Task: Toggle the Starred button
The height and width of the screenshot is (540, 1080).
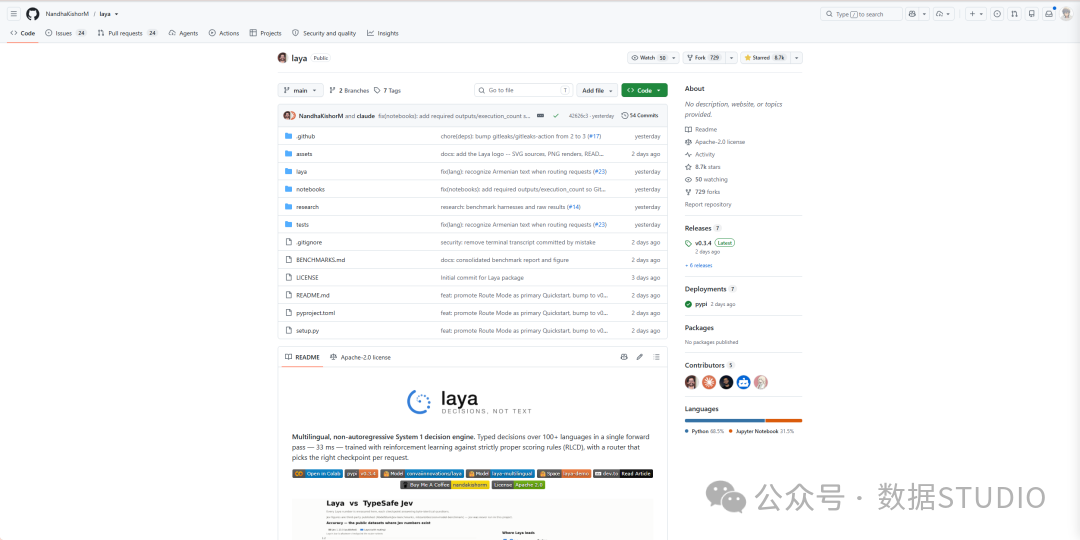Action: (x=765, y=58)
